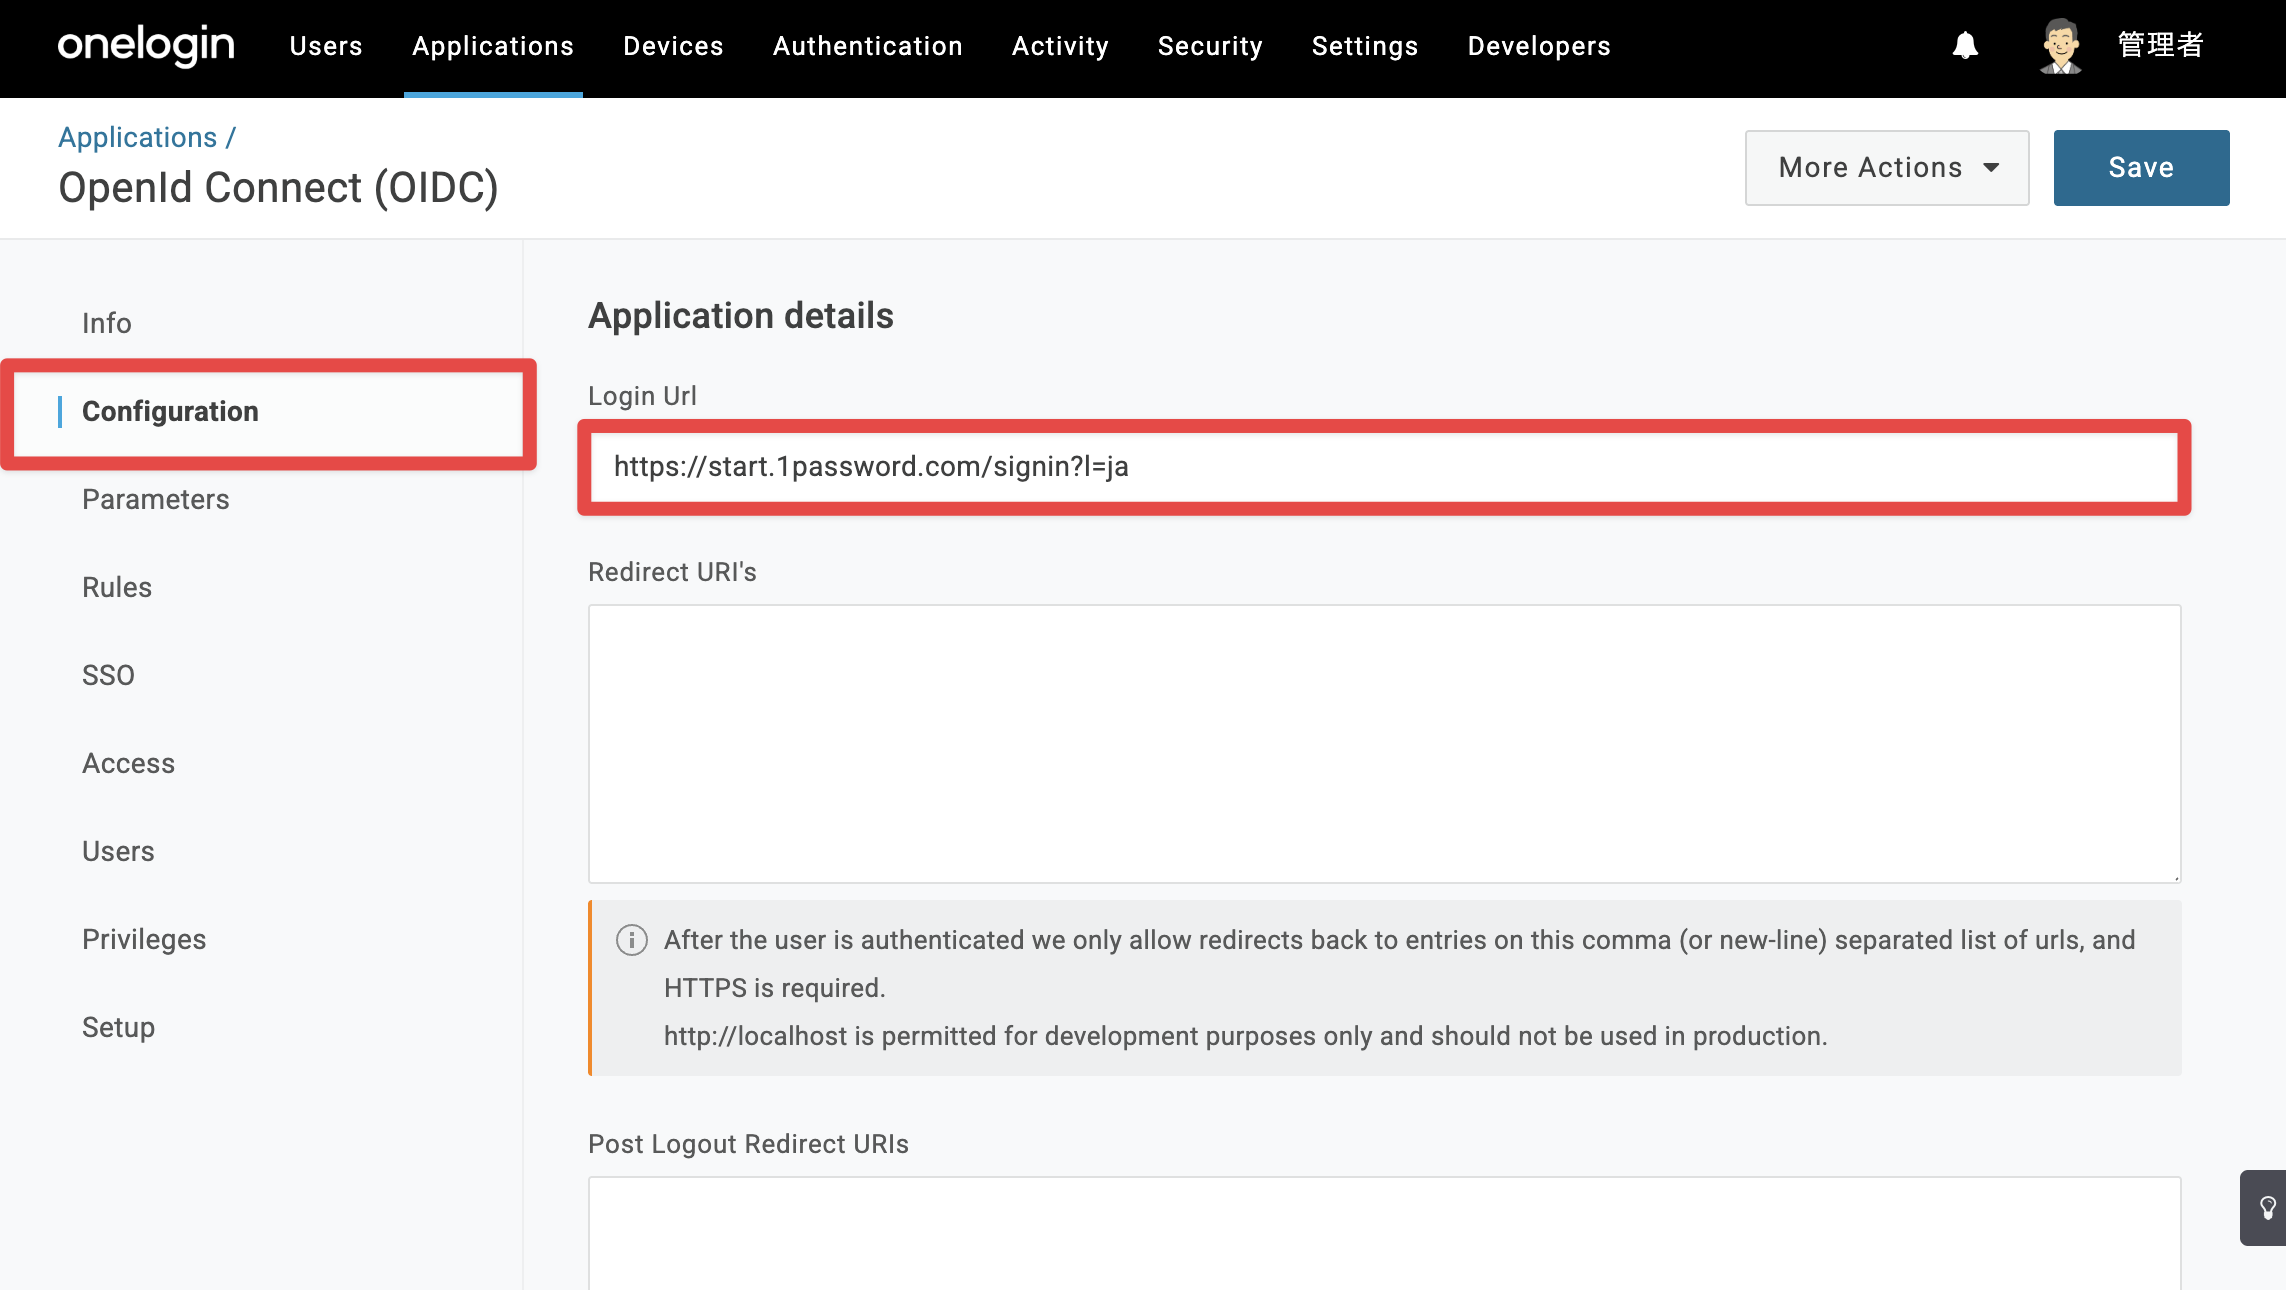Viewport: 2286px width, 1290px height.
Task: Open the Settings top menu
Action: point(1365,46)
